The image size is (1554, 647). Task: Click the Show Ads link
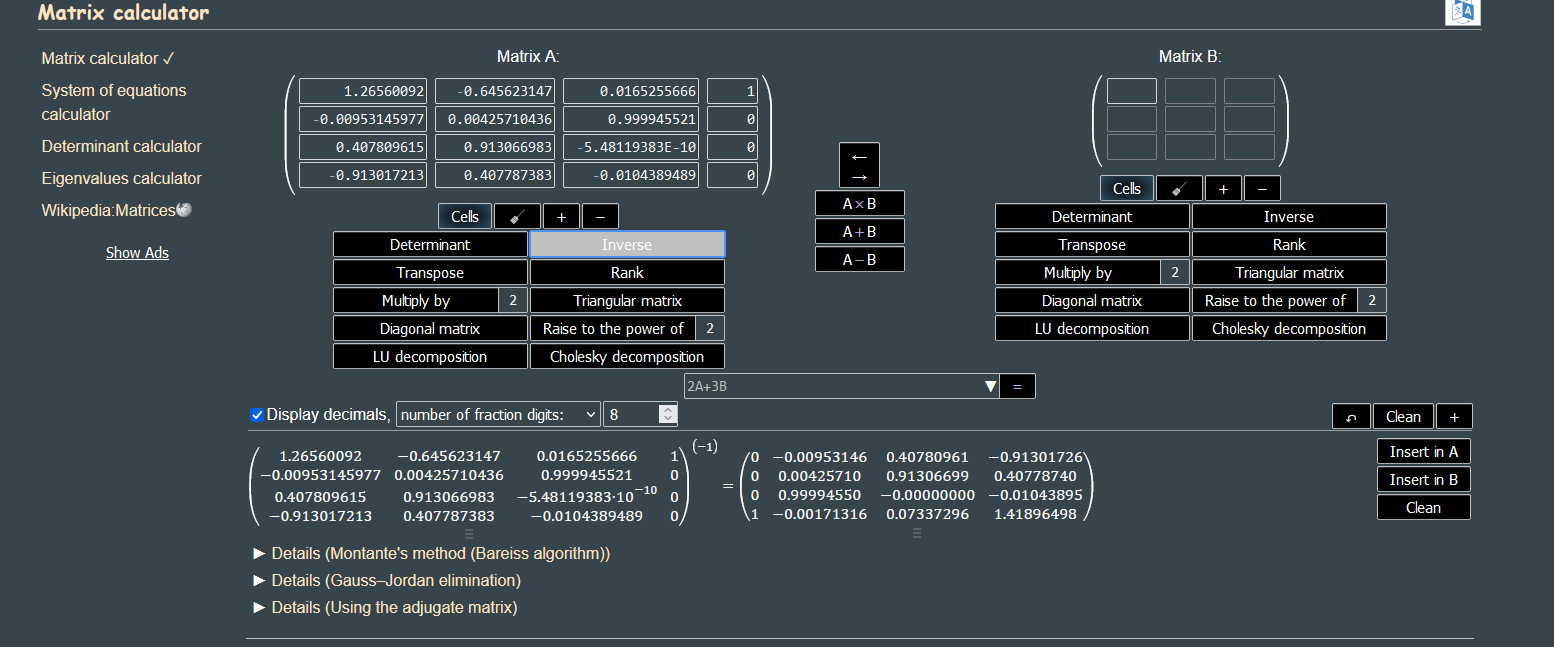pos(137,253)
